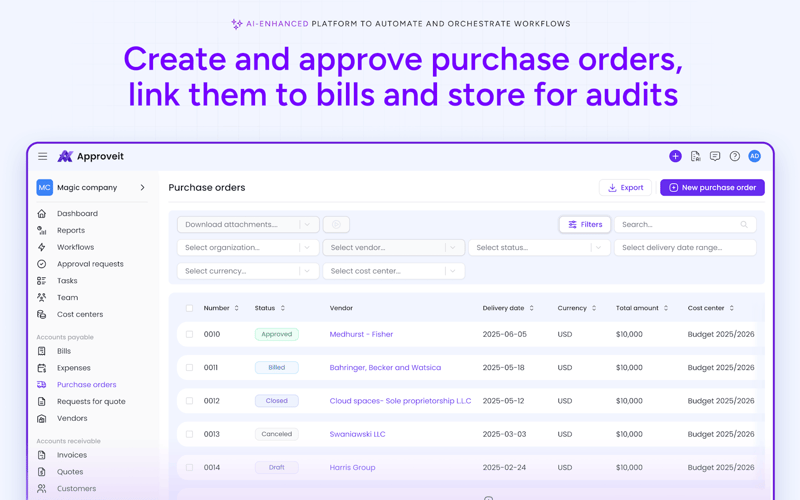The image size is (800, 500).
Task: Open the Select status dropdown
Action: coord(539,247)
